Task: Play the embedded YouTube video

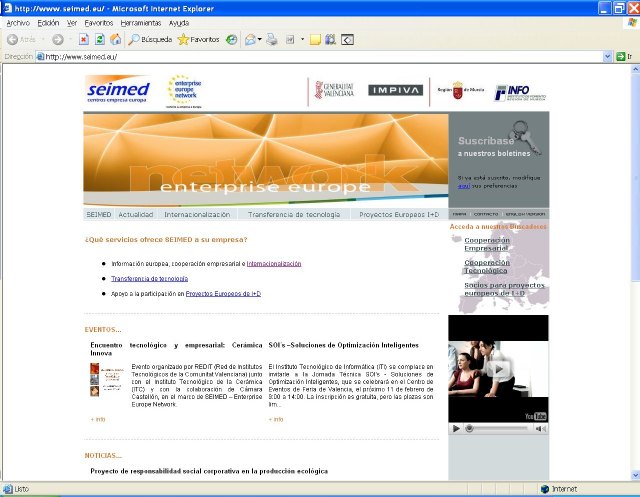Action: 455,428
